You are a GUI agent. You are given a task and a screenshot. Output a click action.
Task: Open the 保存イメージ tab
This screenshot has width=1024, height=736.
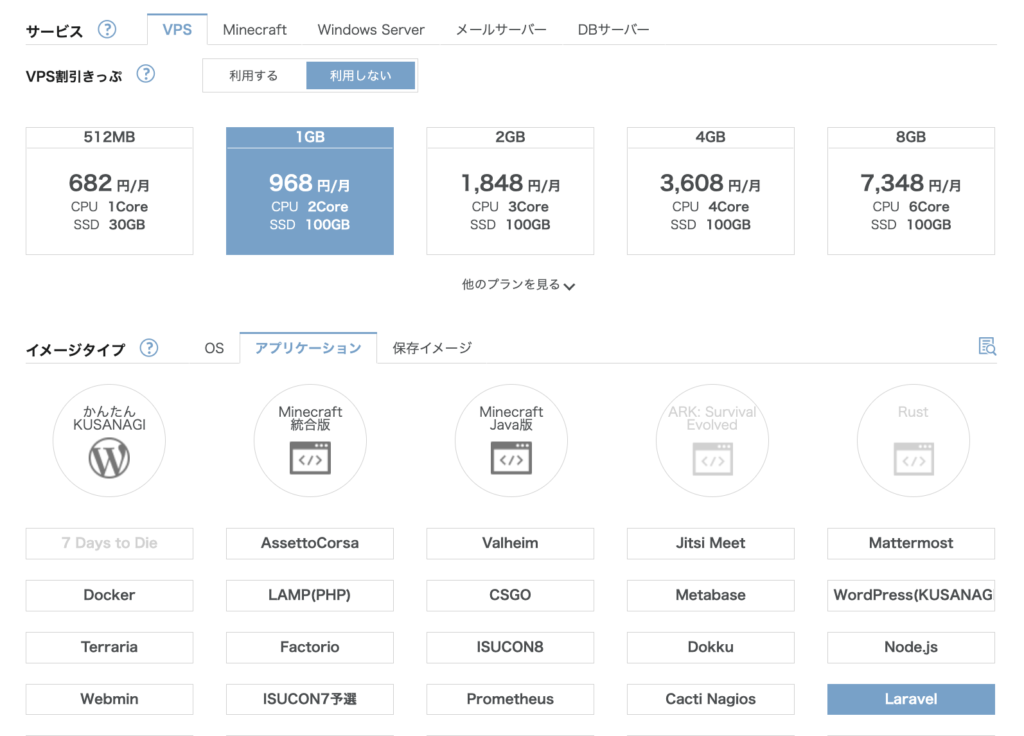432,348
